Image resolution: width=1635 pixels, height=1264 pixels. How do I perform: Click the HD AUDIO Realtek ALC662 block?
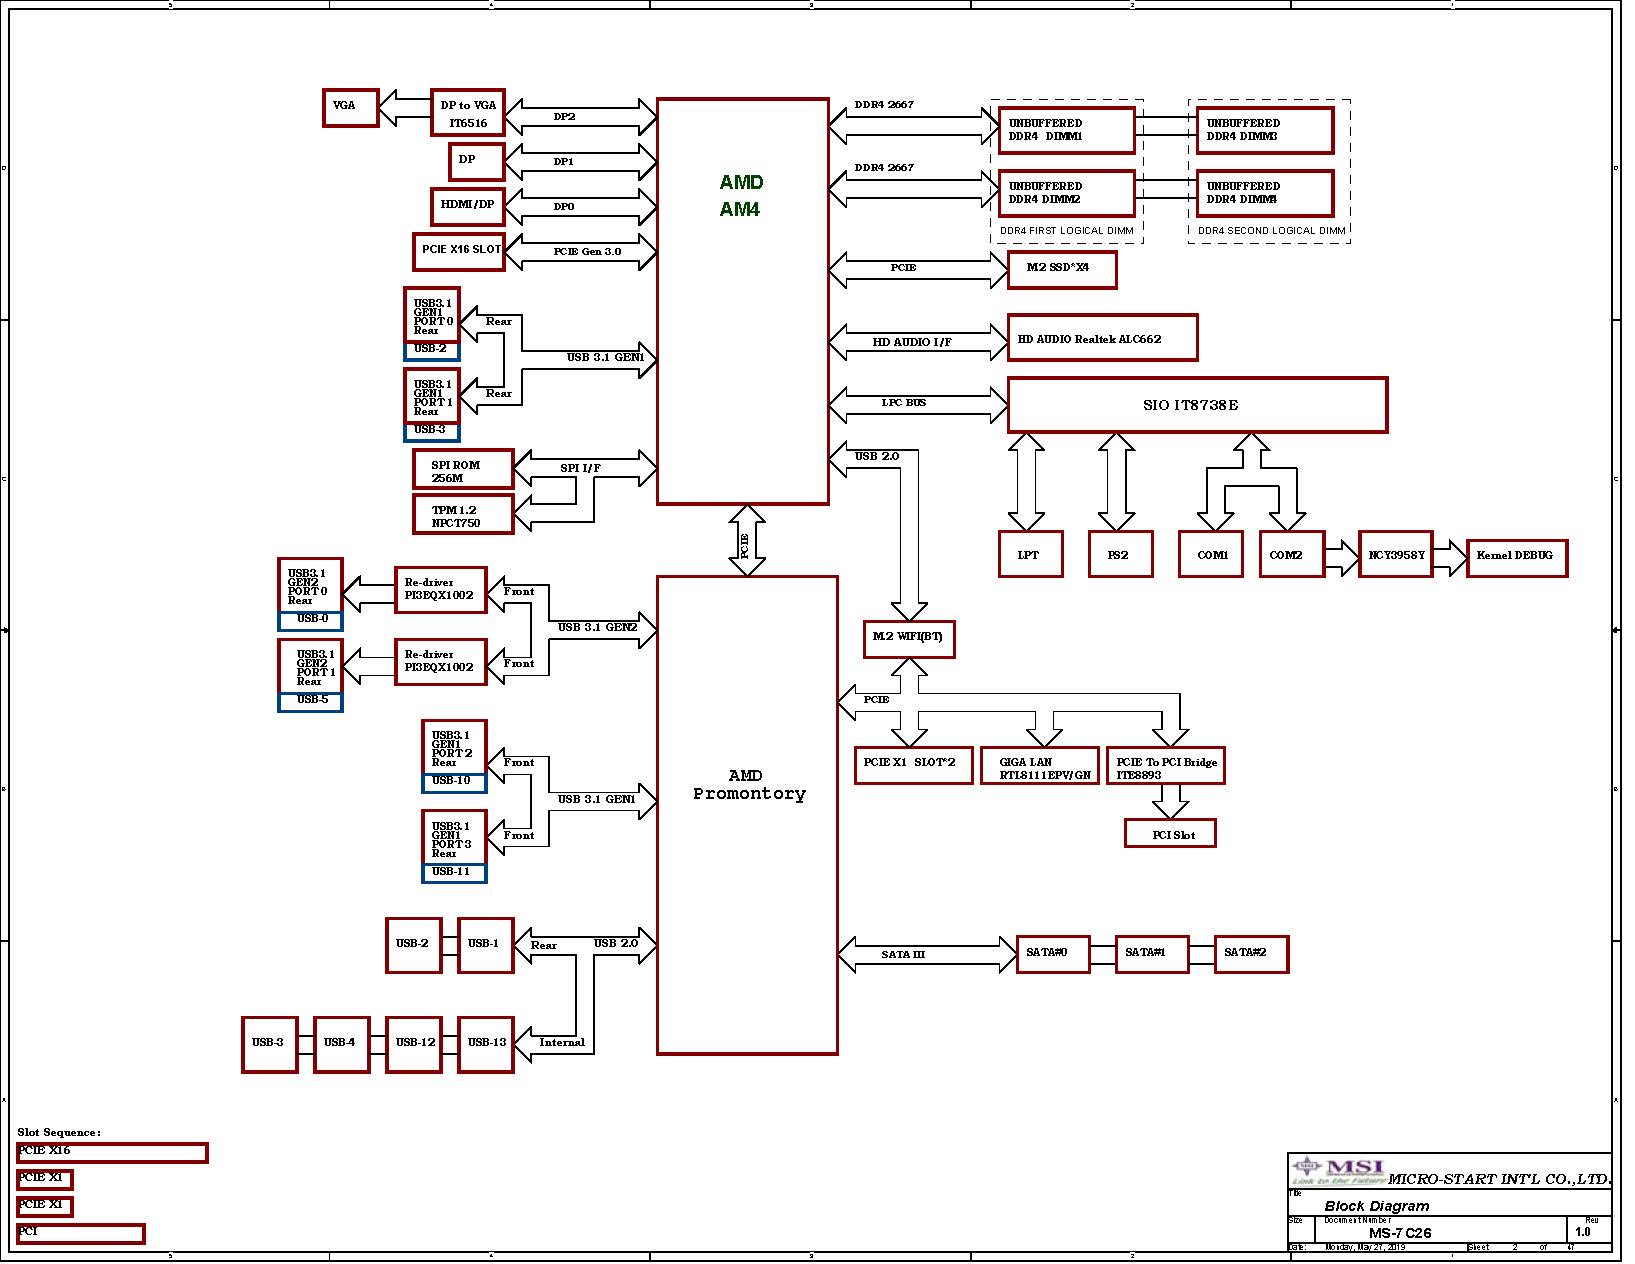(x=1102, y=338)
